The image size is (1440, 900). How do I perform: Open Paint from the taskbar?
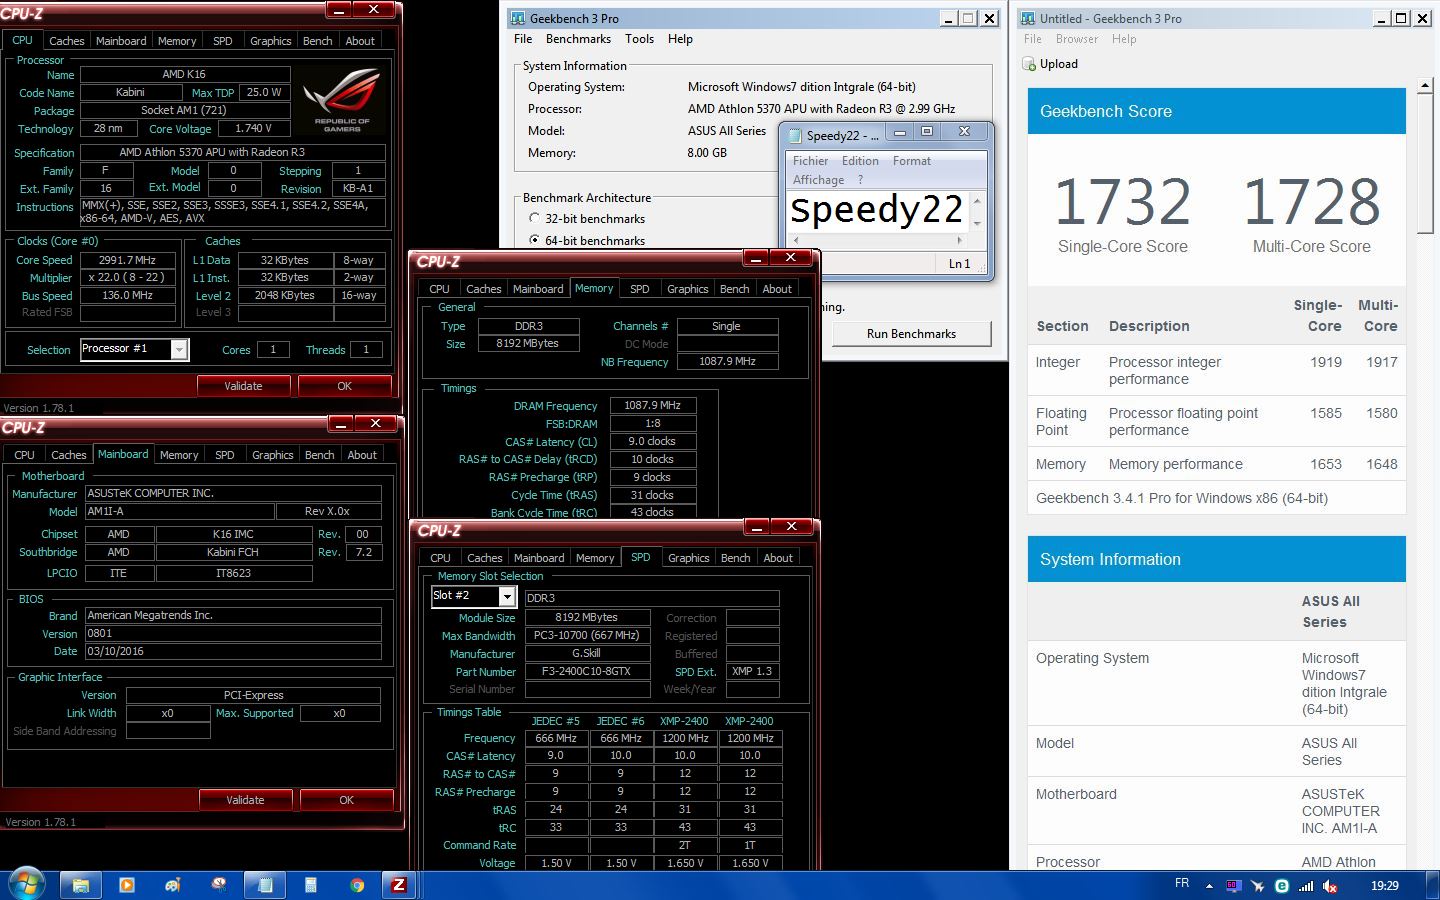173,885
